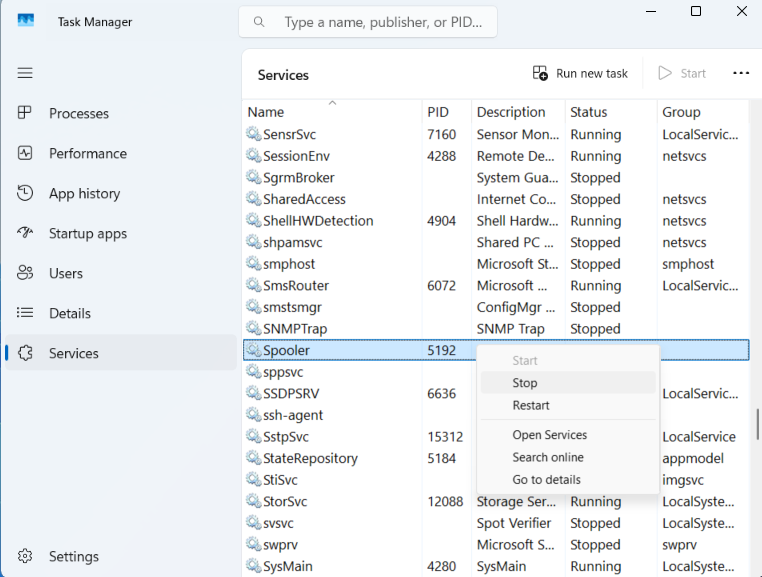Open the App history page icon
This screenshot has width=762, height=577.
pyautogui.click(x=26, y=194)
